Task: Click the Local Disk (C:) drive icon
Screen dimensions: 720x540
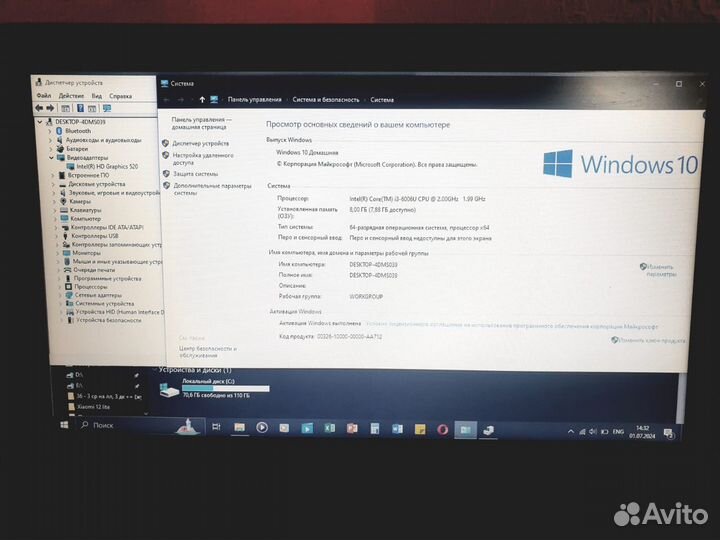Action: pyautogui.click(x=169, y=390)
